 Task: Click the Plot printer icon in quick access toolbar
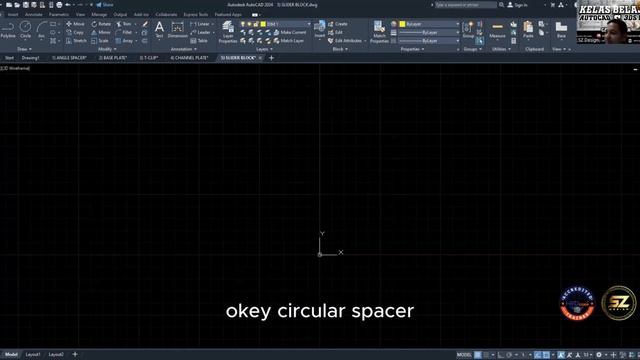coord(59,5)
